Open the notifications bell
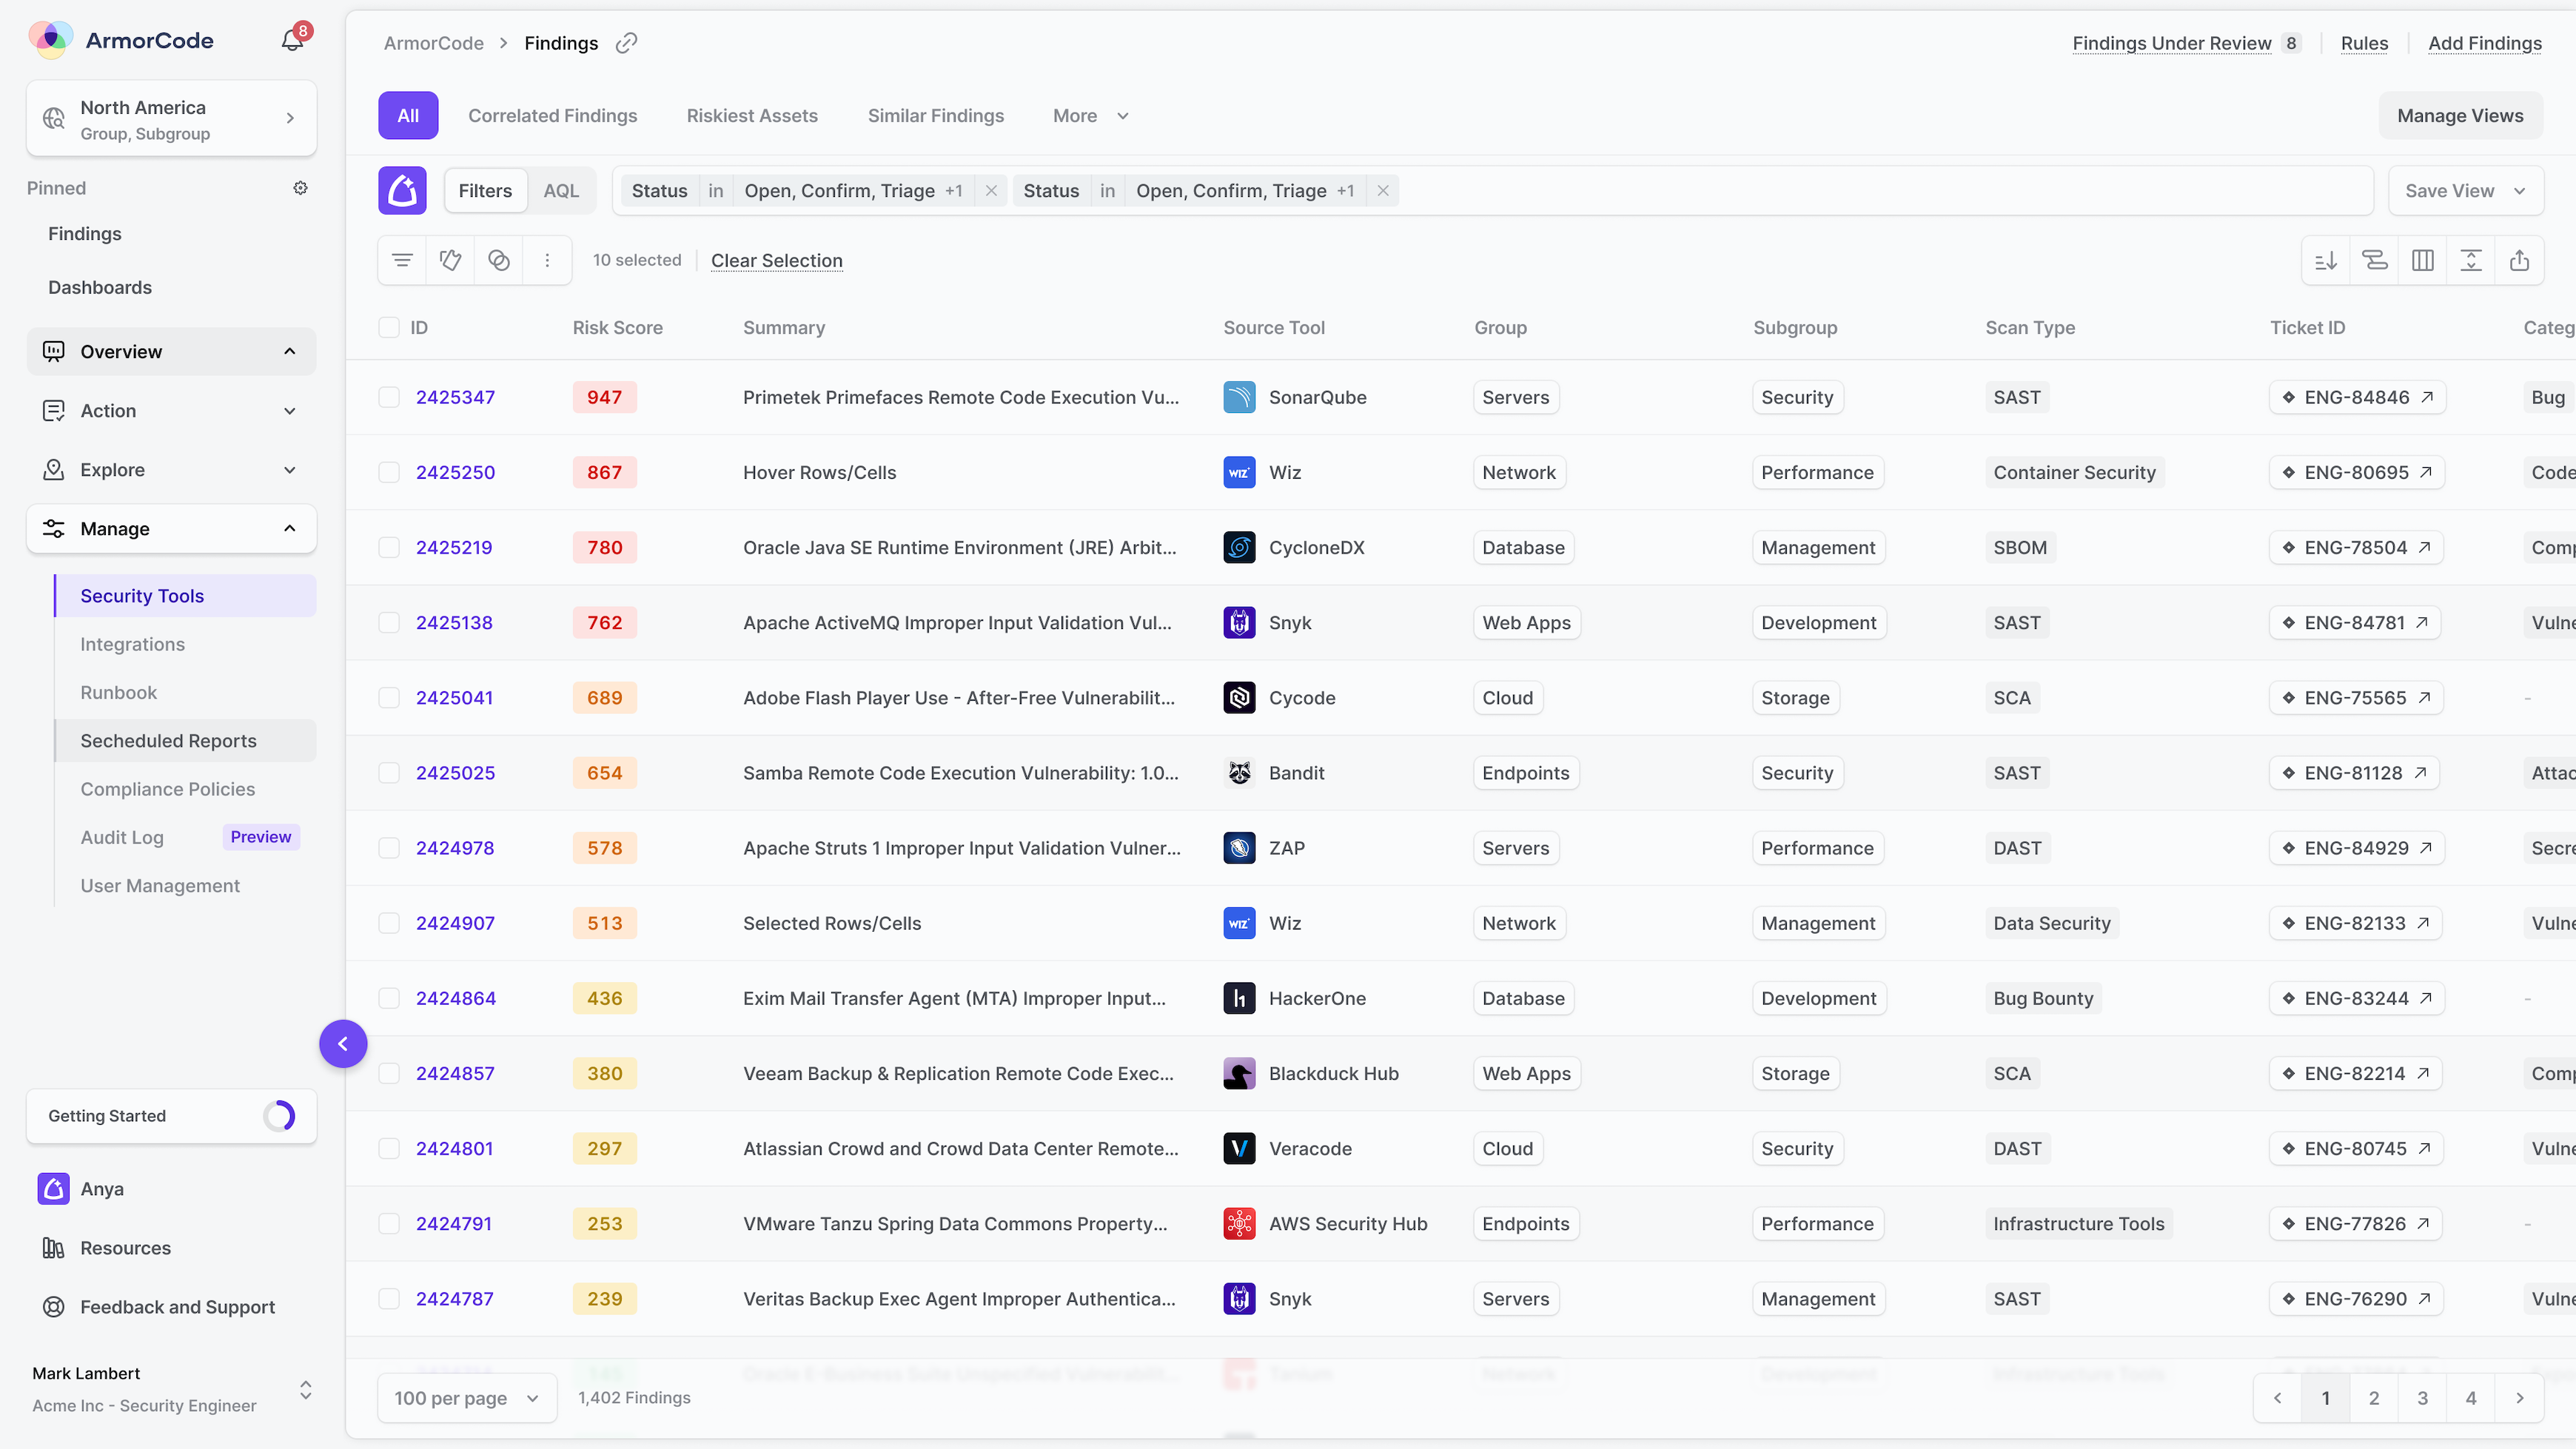The image size is (2576, 1449). (292, 40)
